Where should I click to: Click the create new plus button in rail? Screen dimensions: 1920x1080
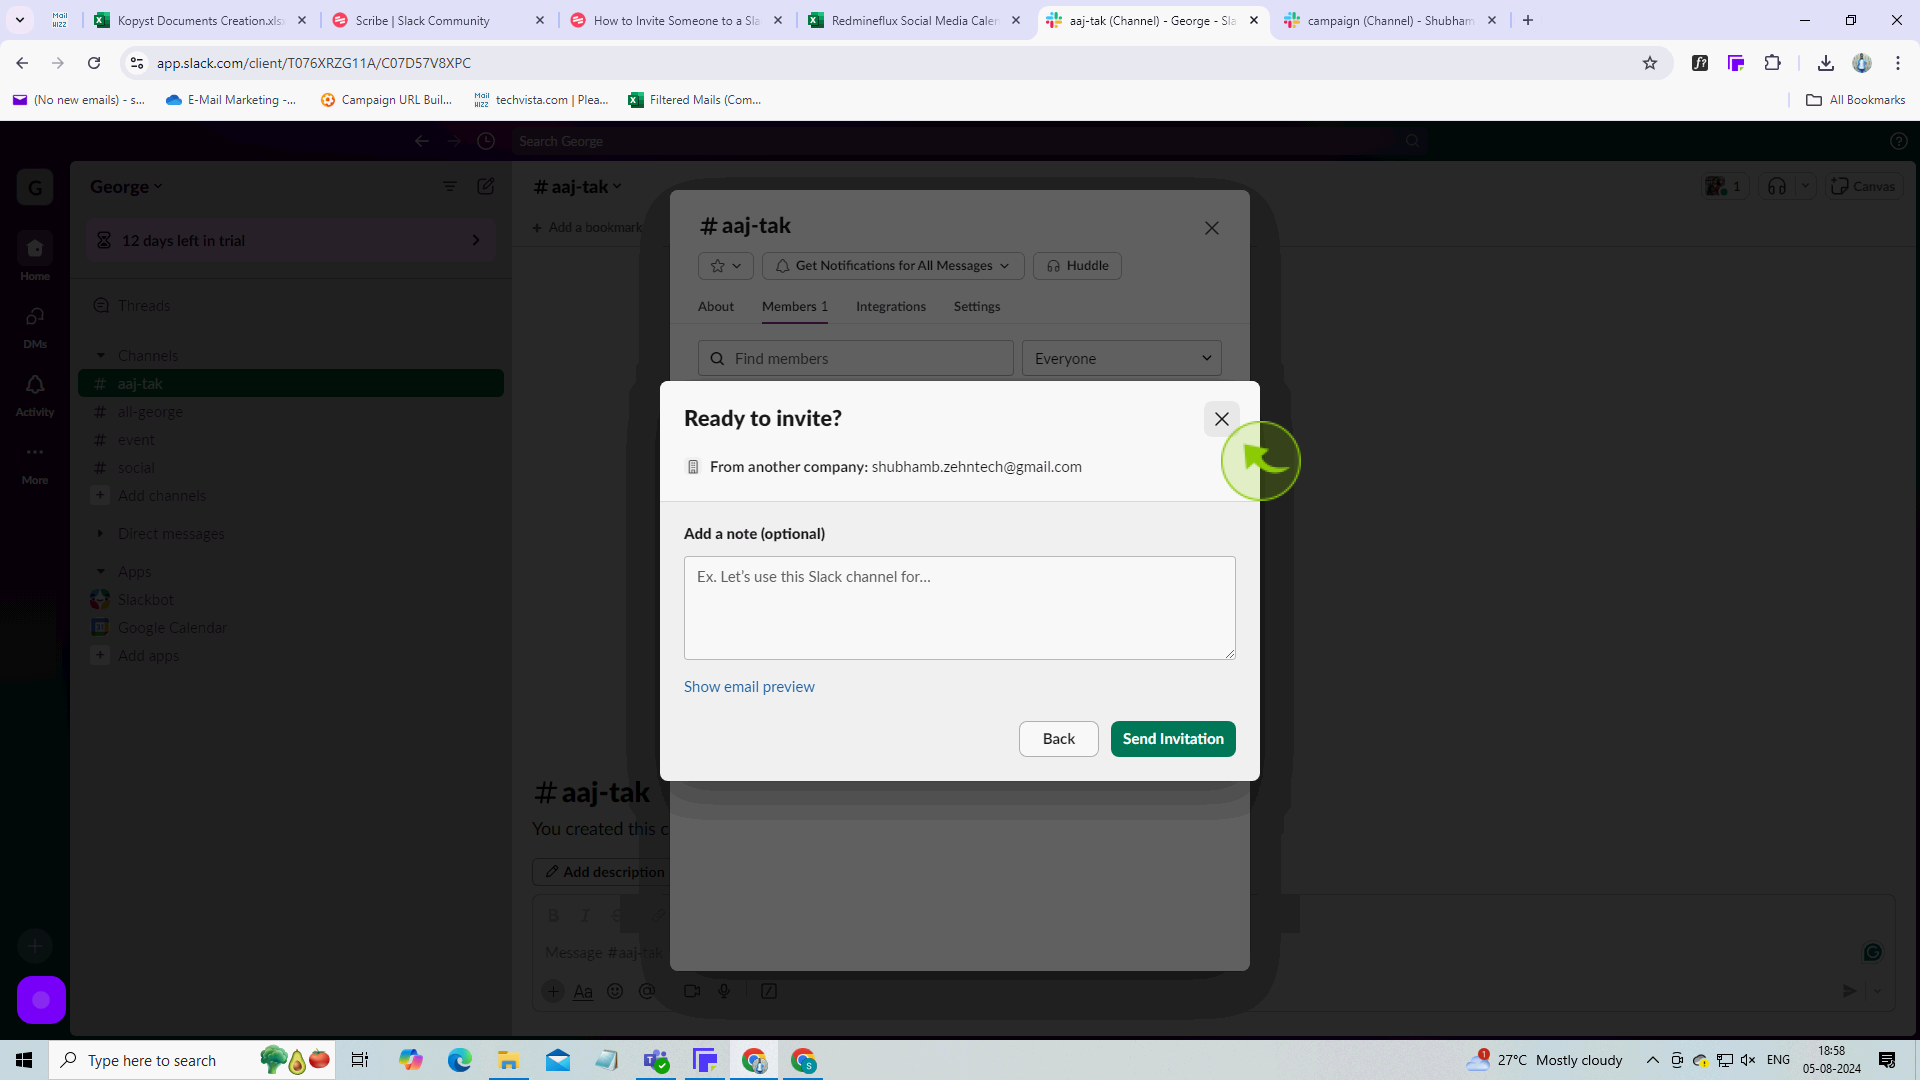(35, 945)
